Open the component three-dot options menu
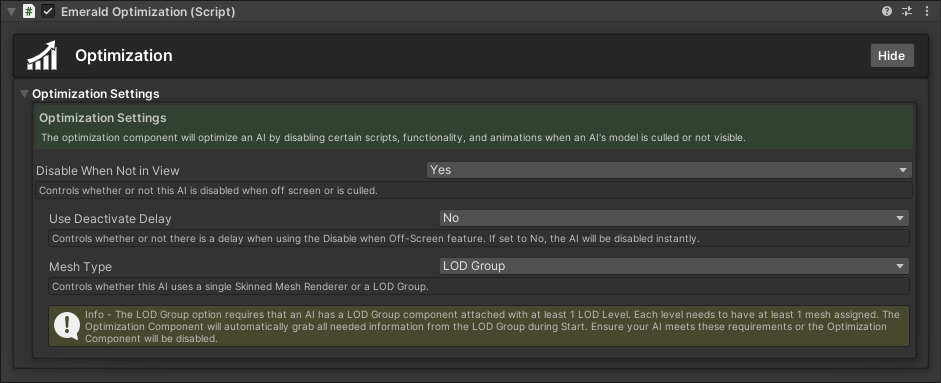Image resolution: width=941 pixels, height=383 pixels. (x=927, y=11)
